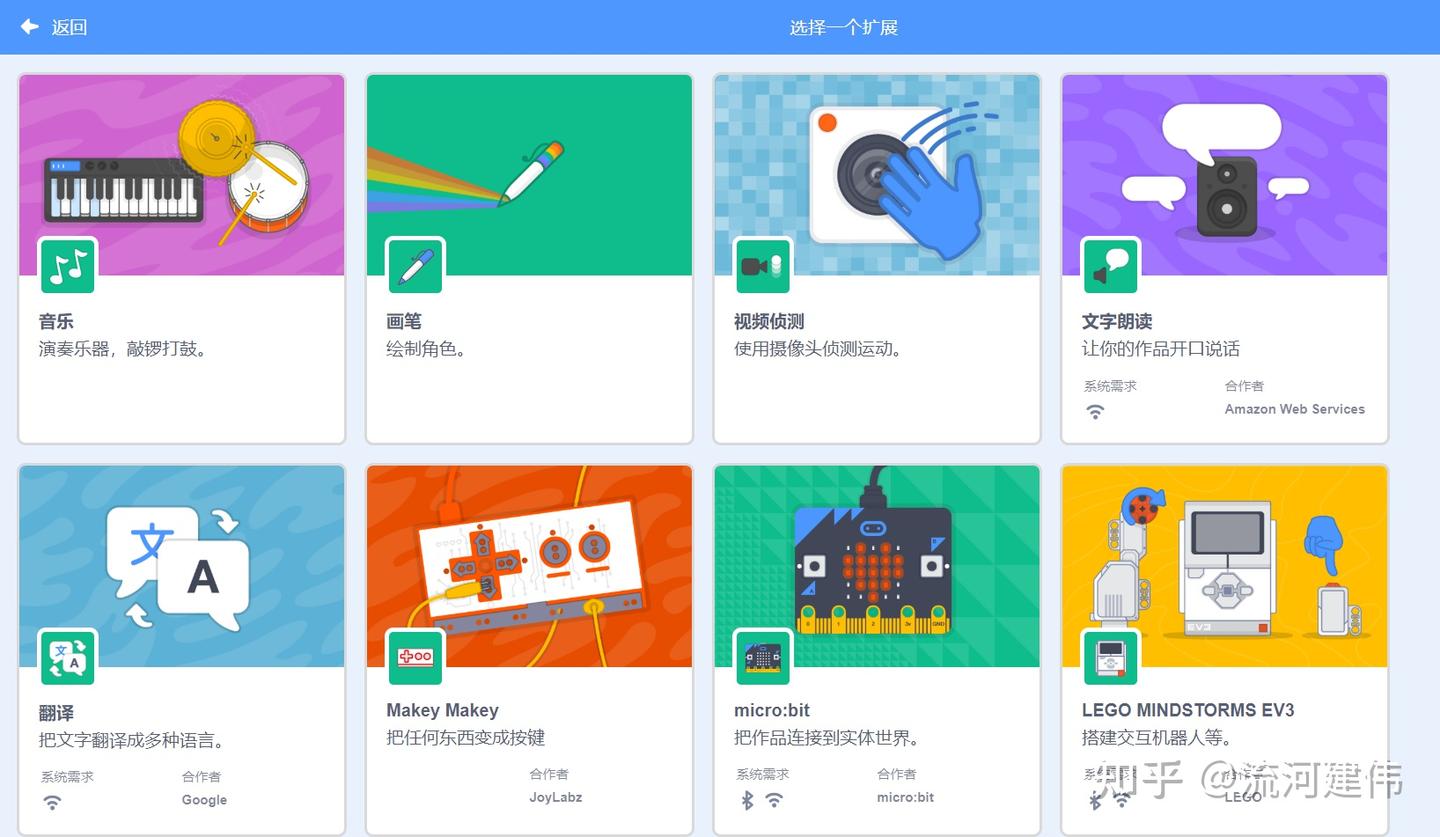This screenshot has width=1440, height=837.
Task: Click the Amazon Web Services collaborator link
Action: pos(1294,409)
